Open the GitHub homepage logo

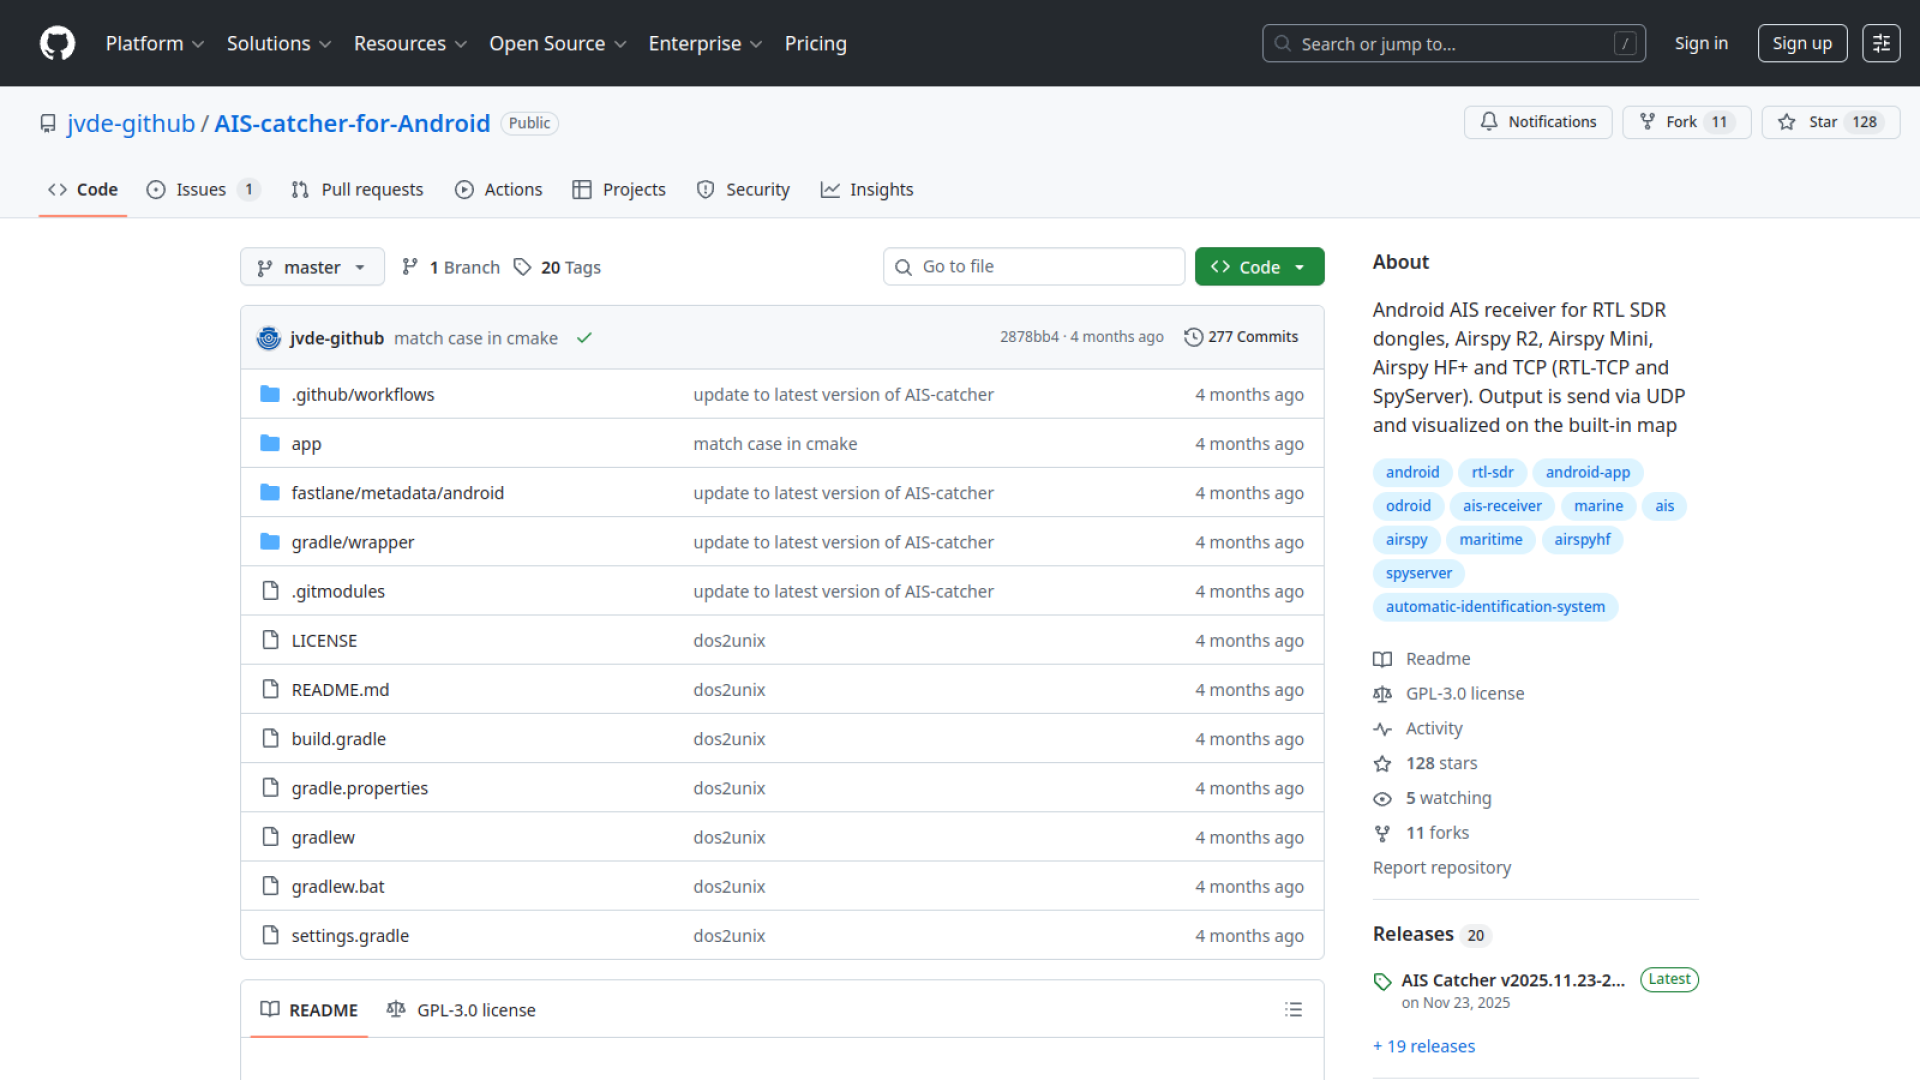click(57, 43)
